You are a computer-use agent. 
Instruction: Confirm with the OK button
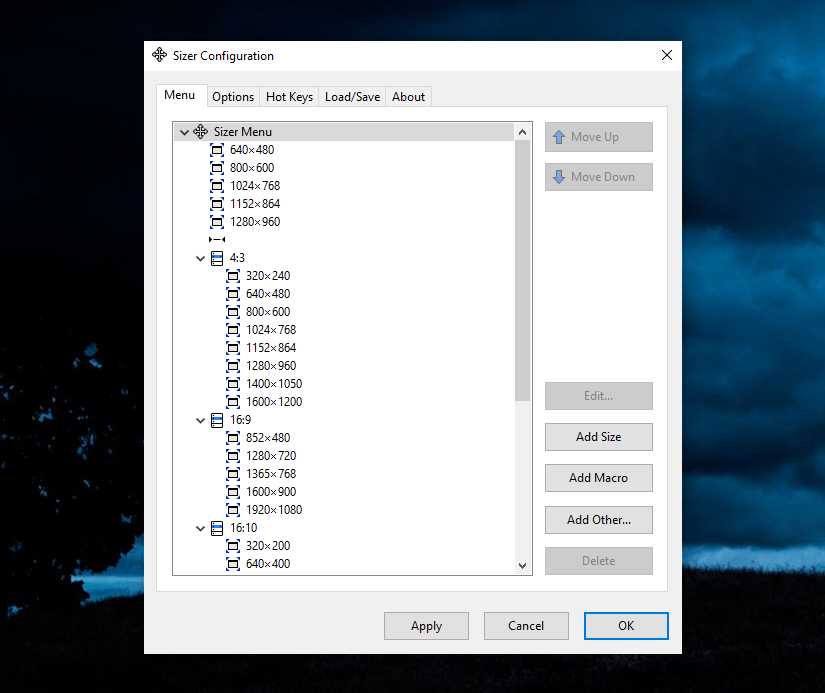click(626, 626)
